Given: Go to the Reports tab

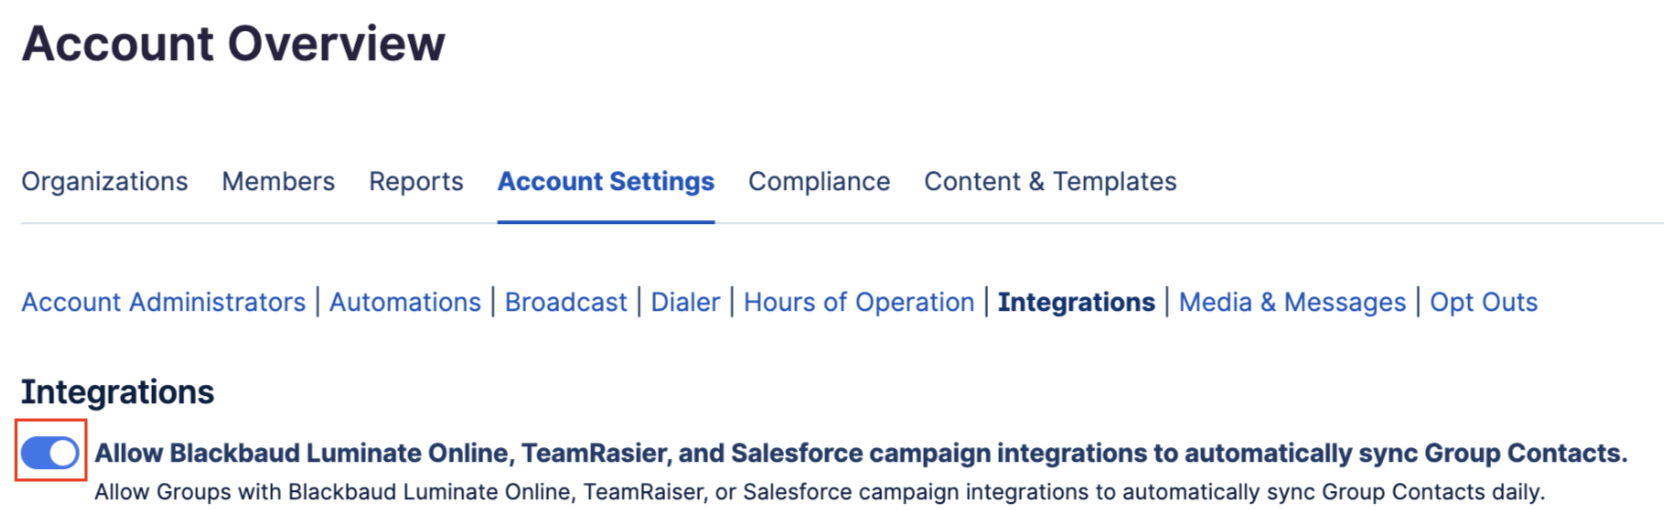Looking at the screenshot, I should (x=416, y=181).
